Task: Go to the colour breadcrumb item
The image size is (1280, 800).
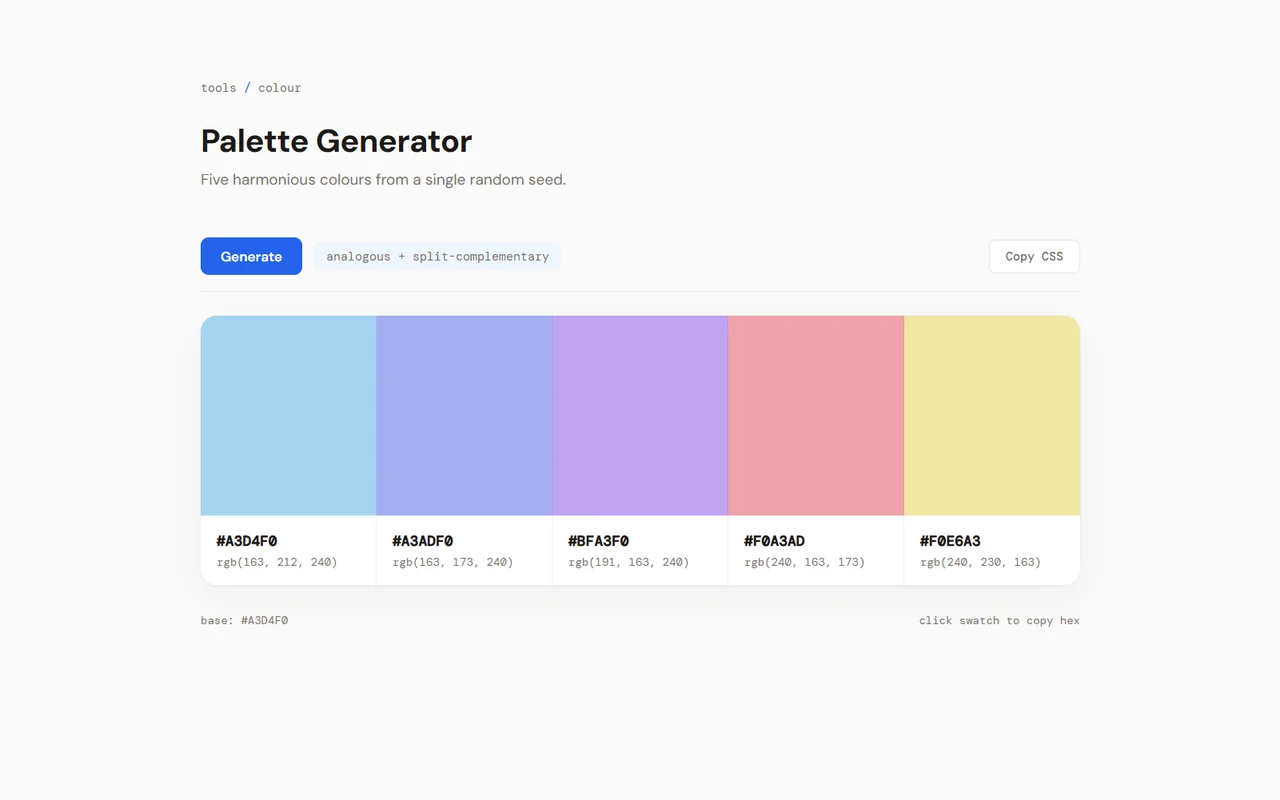Action: coord(280,88)
